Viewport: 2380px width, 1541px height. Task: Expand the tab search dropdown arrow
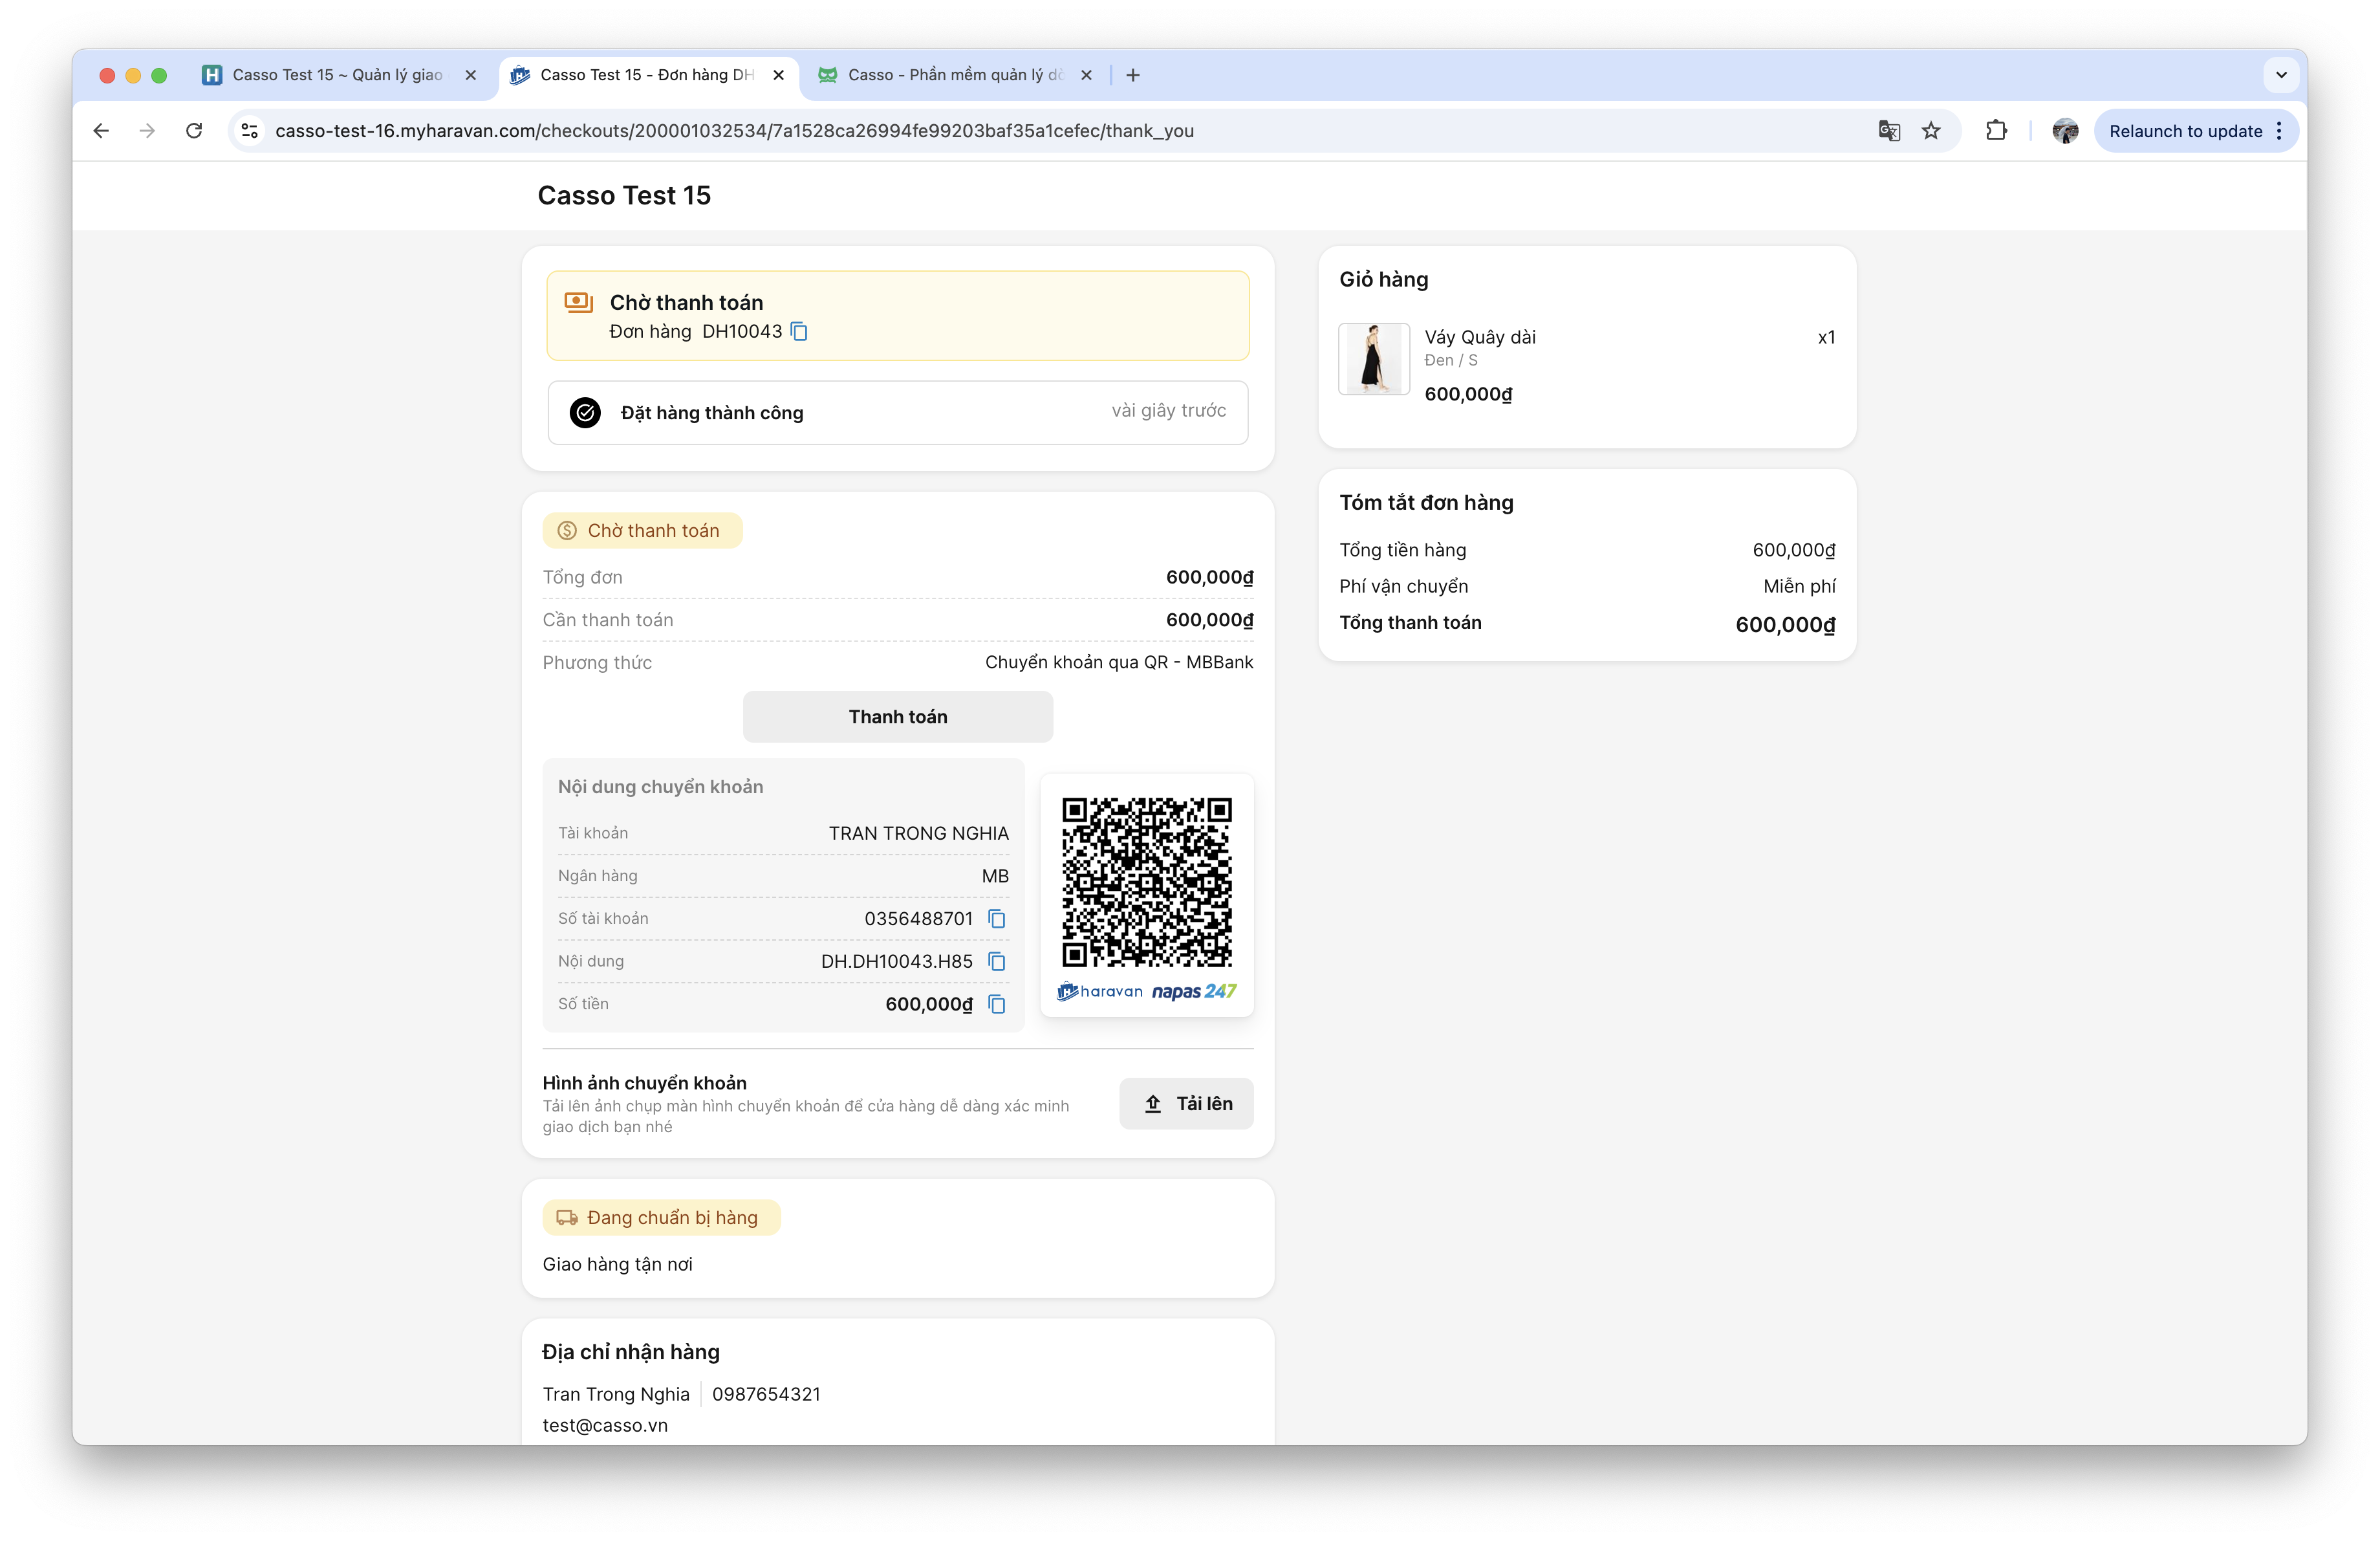click(2281, 75)
